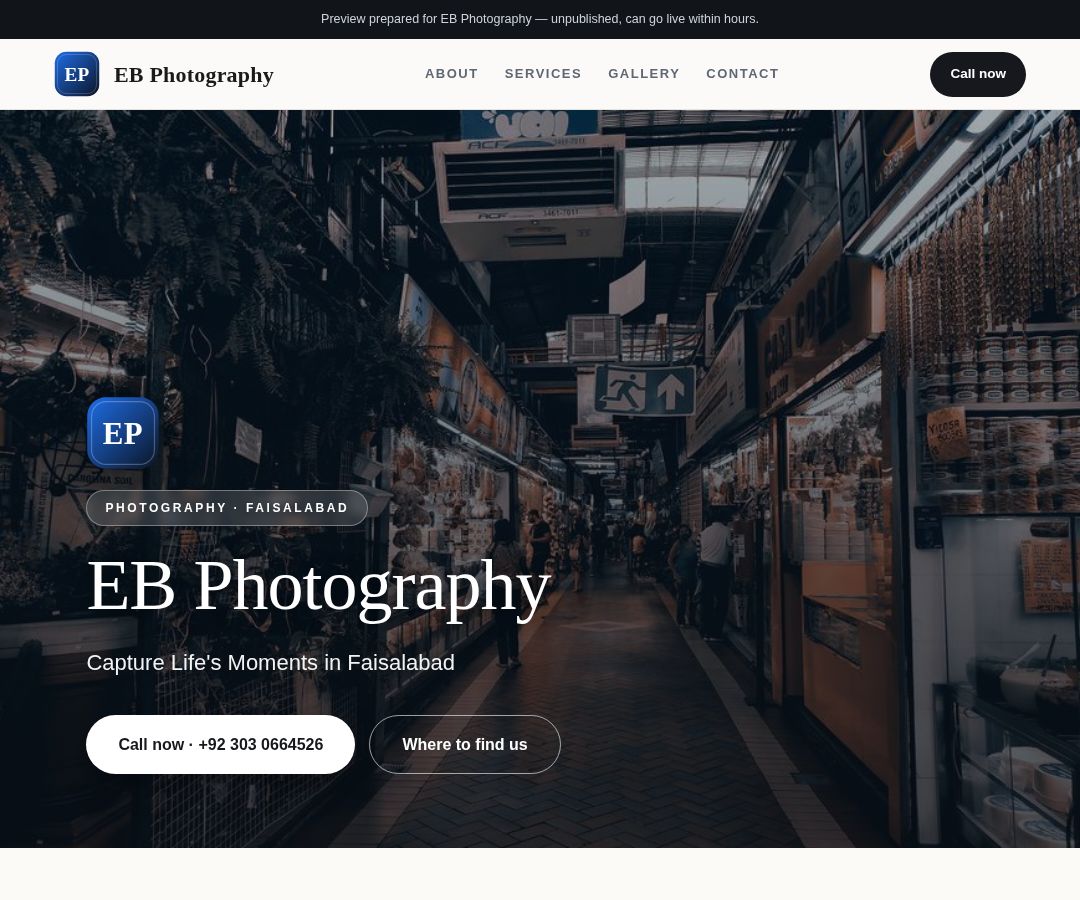Click the Photography · Faisalabad tag pill
1080x900 pixels.
click(227, 508)
